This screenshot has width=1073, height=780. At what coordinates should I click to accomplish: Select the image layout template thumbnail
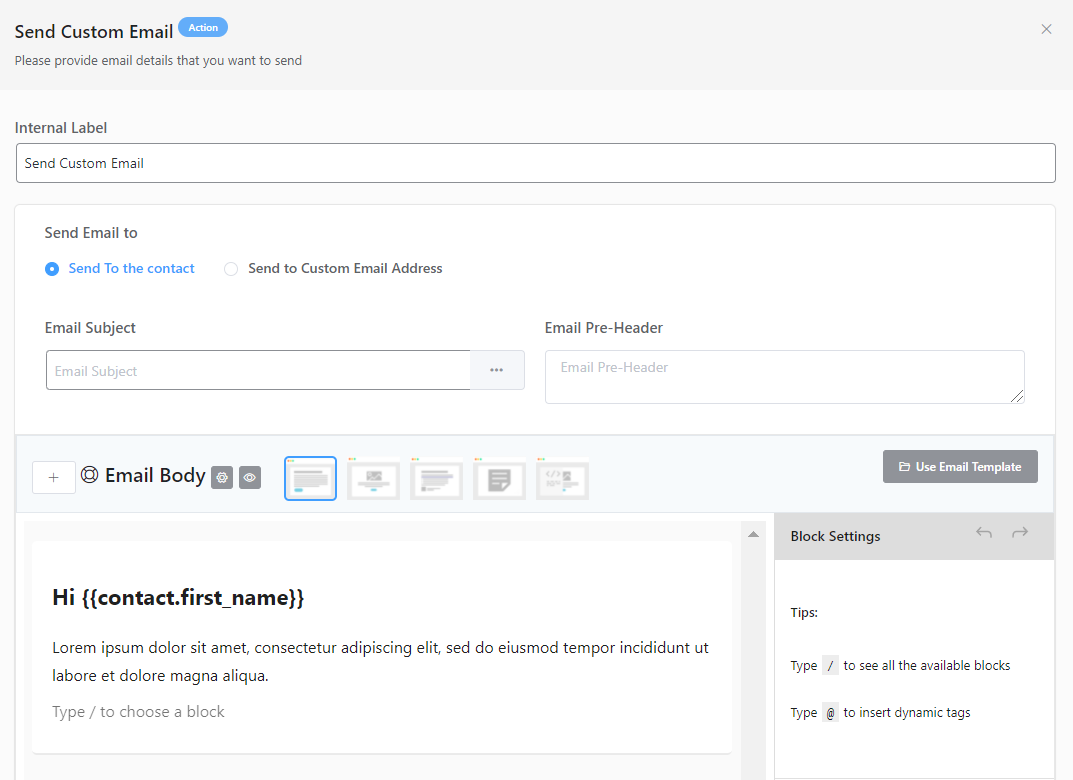374,478
